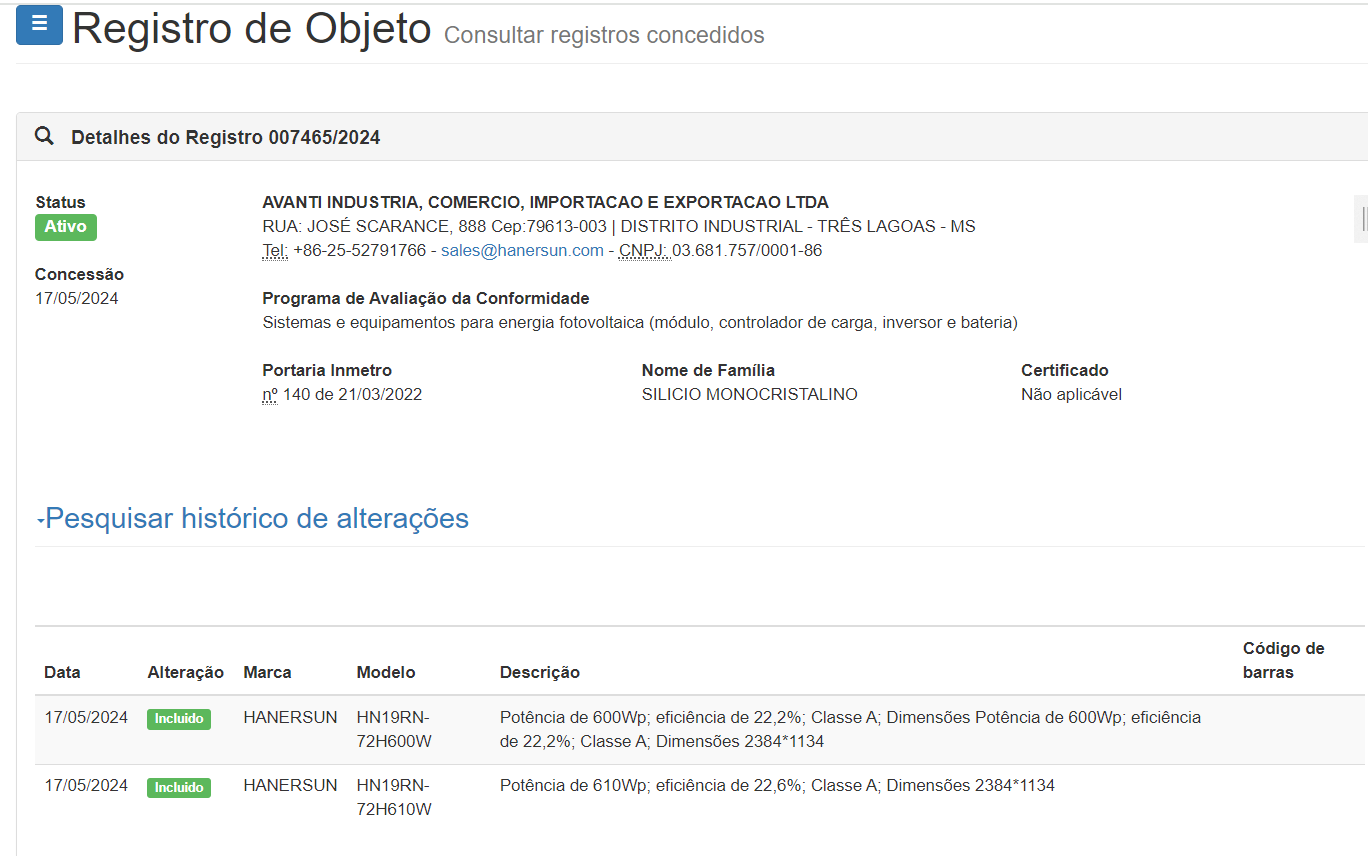
Task: Open the sales@hanersun.com email link
Action: pos(522,251)
